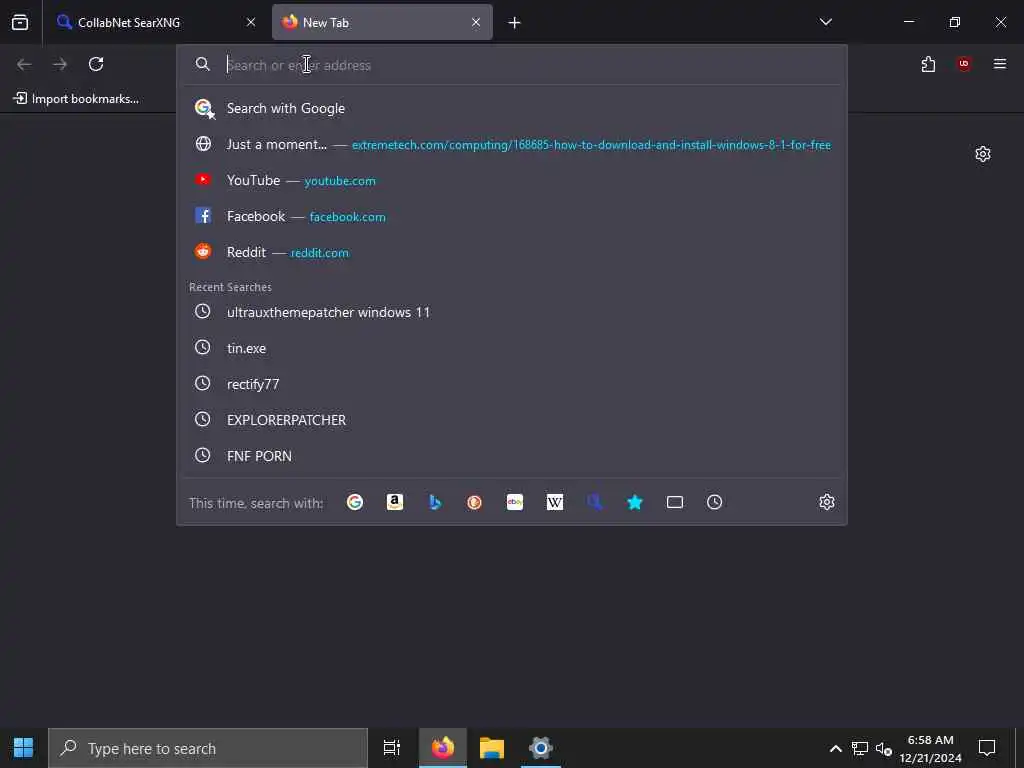The width and height of the screenshot is (1024, 768).
Task: Go forward with the forward arrow
Action: pyautogui.click(x=60, y=64)
